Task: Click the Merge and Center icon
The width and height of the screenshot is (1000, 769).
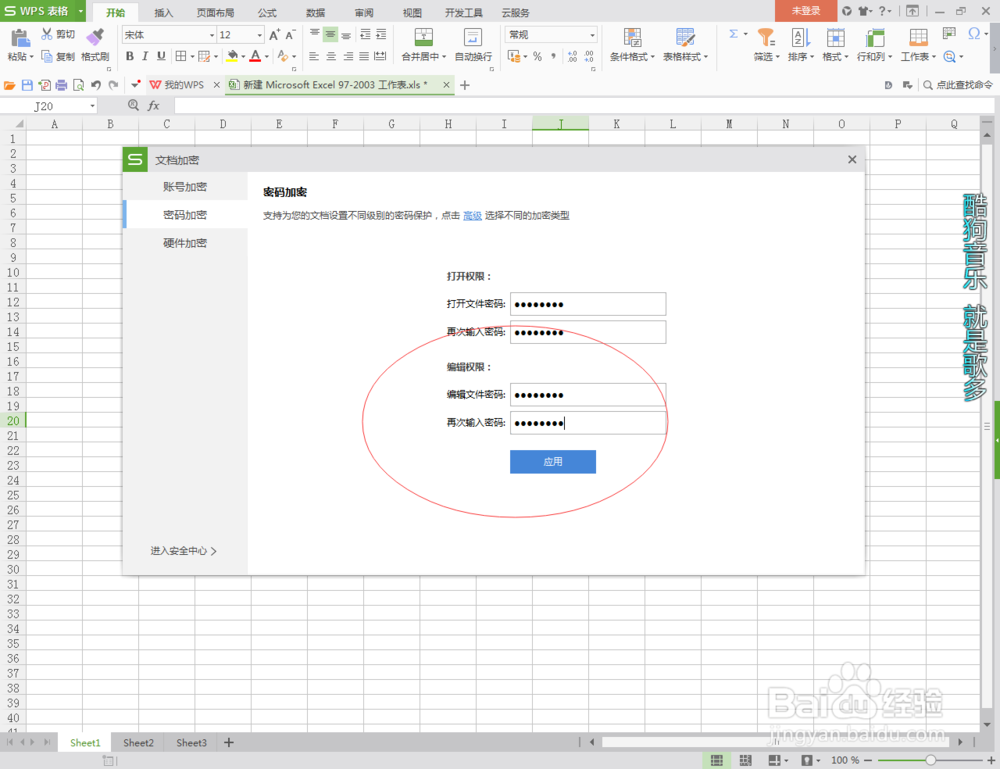Action: [x=423, y=37]
